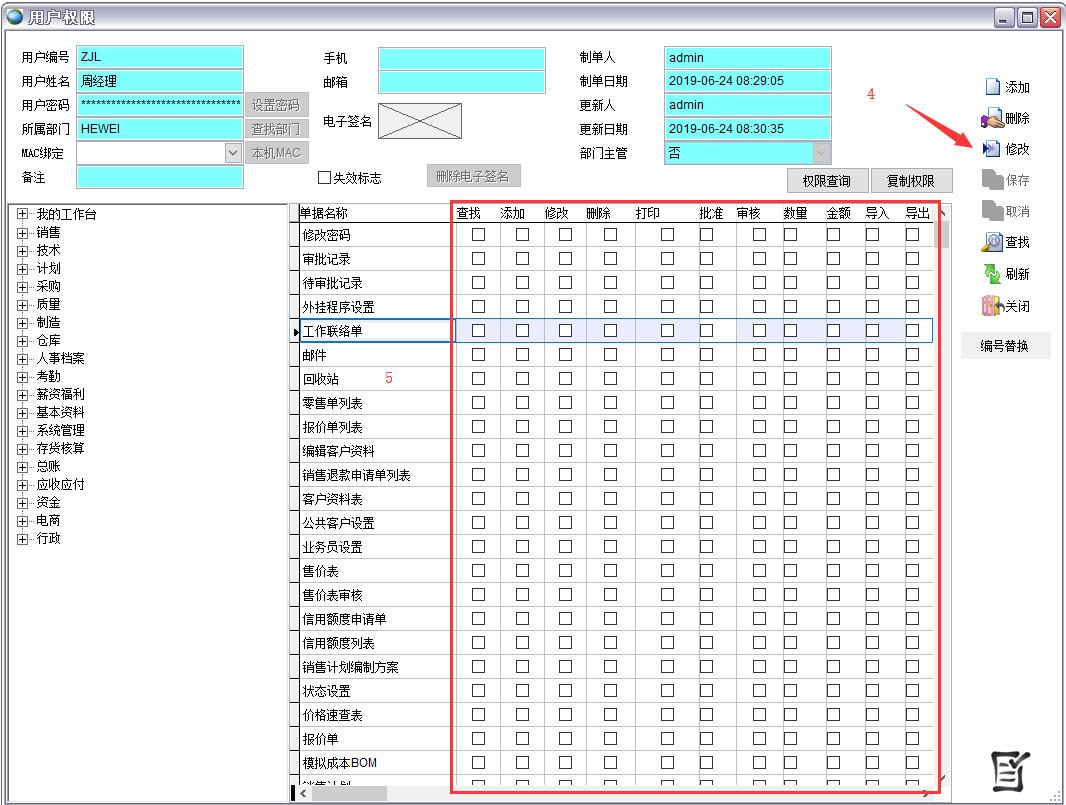Expand the 销售 tree node

click(x=23, y=233)
